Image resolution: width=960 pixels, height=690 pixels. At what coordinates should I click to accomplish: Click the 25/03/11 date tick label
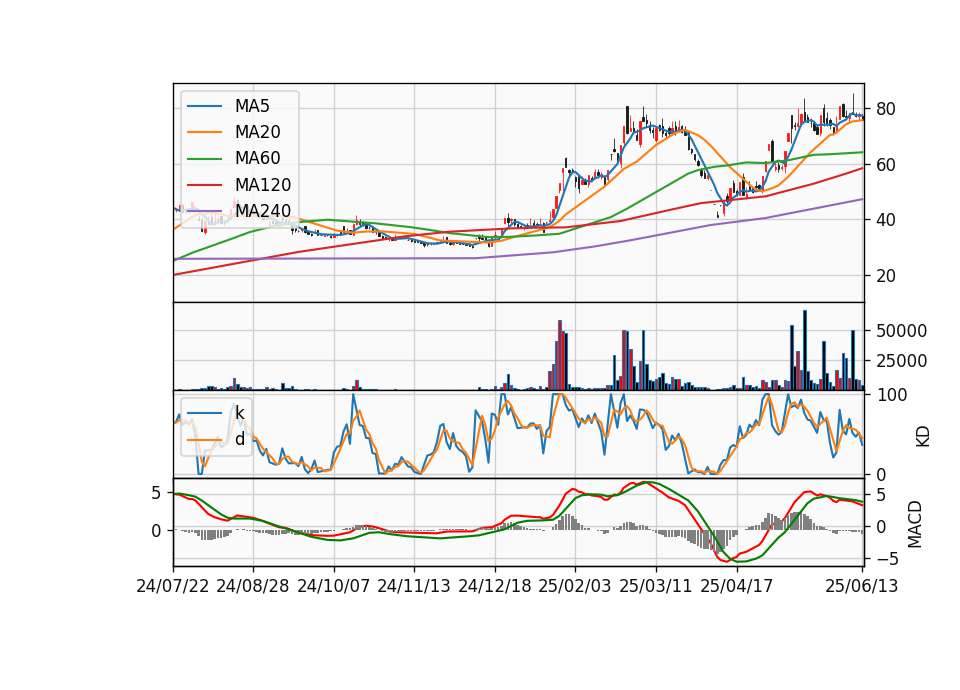coord(656,586)
